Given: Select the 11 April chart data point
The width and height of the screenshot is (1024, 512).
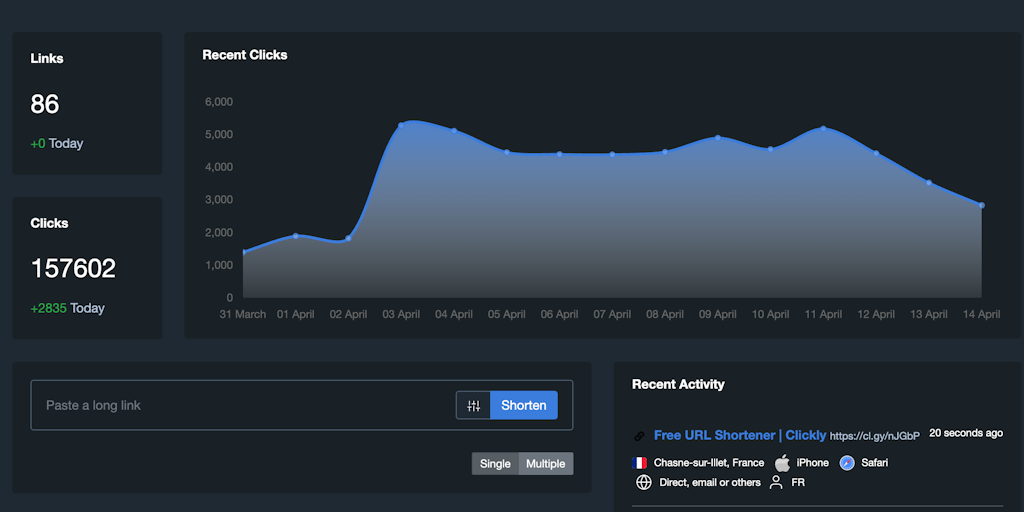Looking at the screenshot, I should click(x=824, y=129).
